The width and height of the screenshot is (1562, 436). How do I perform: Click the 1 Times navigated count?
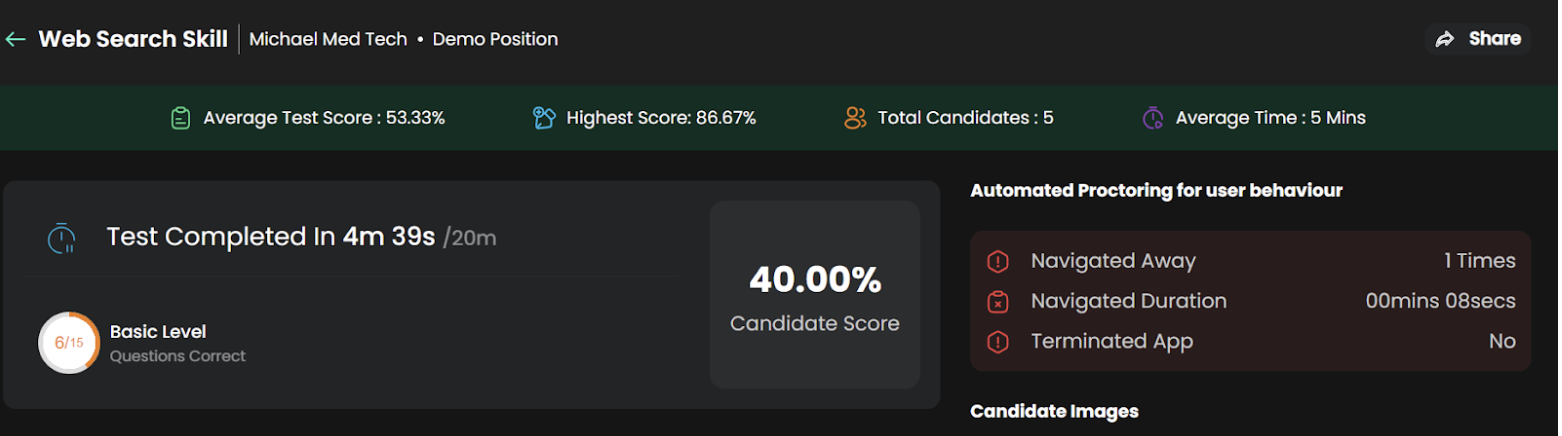tap(1480, 261)
